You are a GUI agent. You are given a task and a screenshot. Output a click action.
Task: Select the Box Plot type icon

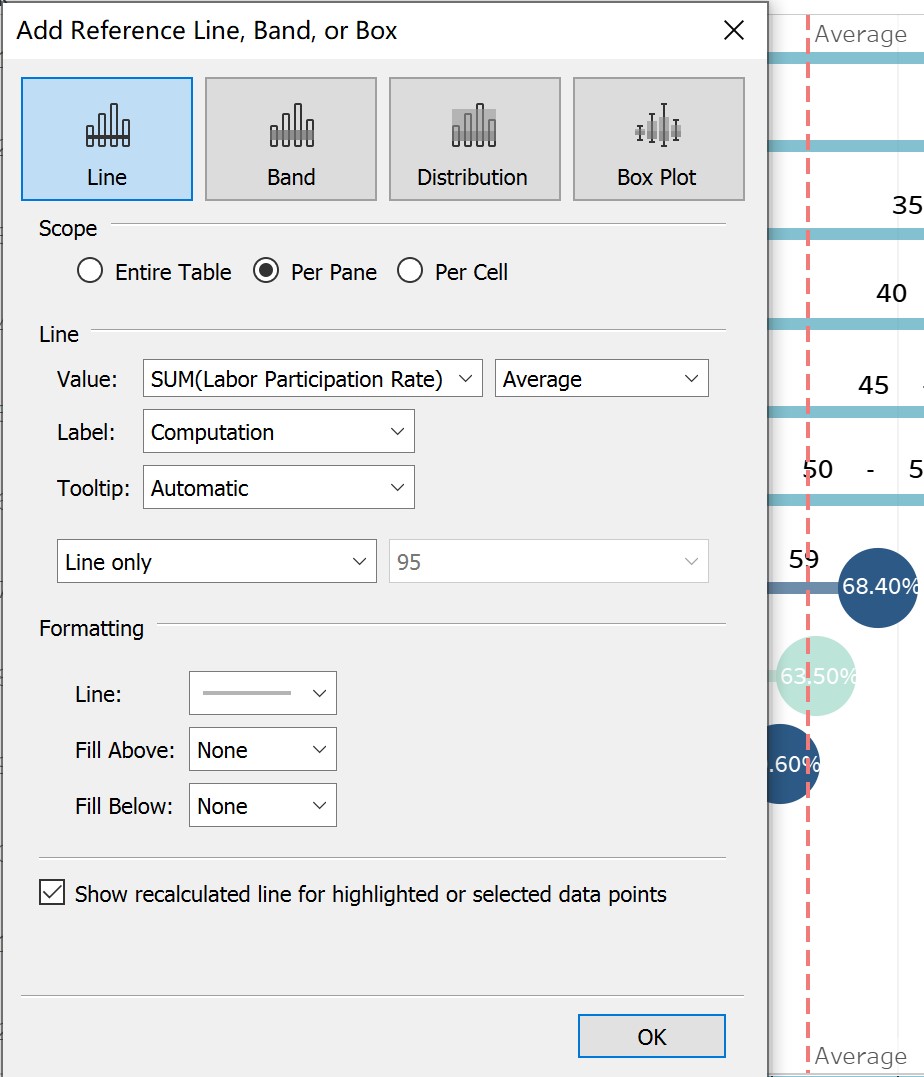click(x=658, y=139)
